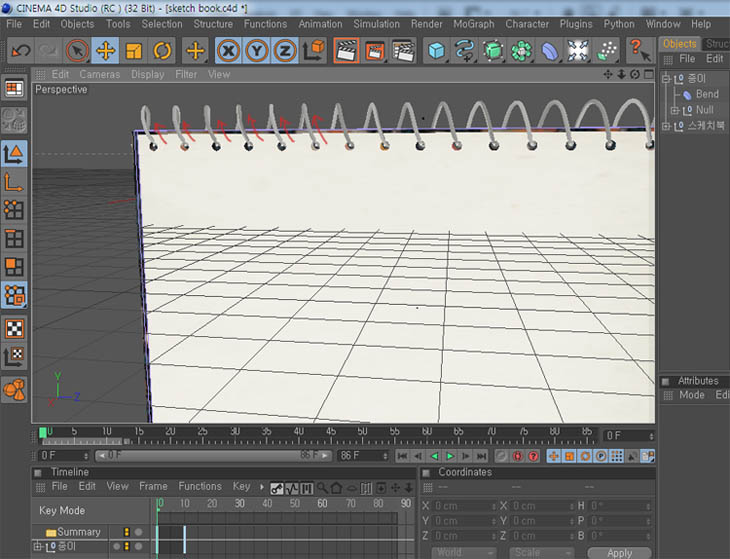
Task: Activate the Scale tool
Action: [x=134, y=50]
